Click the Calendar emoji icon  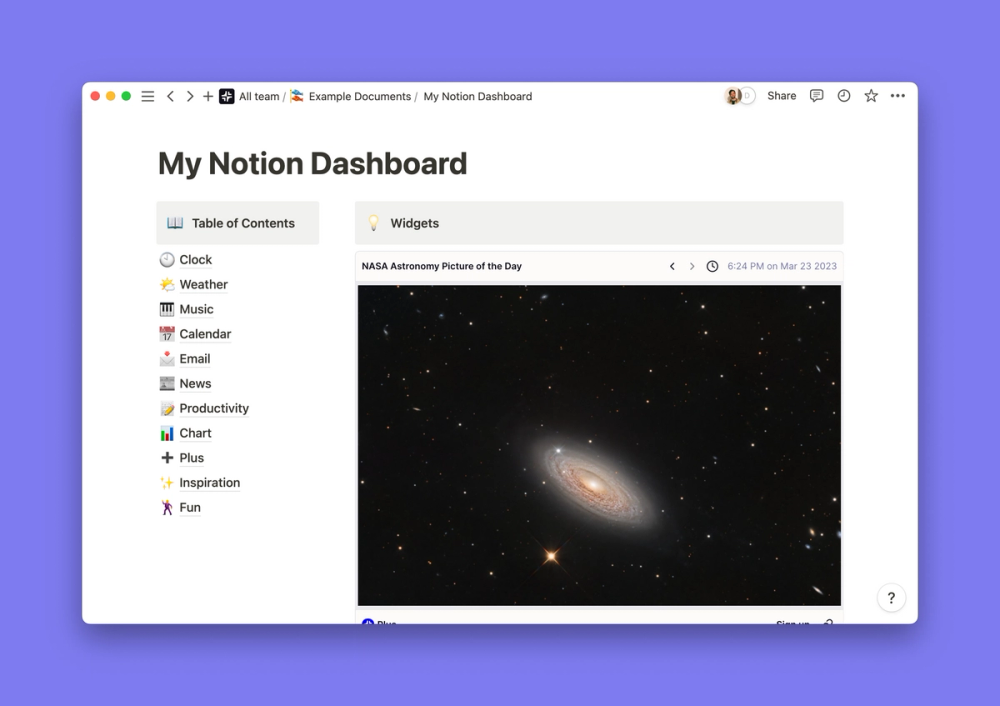coord(167,334)
